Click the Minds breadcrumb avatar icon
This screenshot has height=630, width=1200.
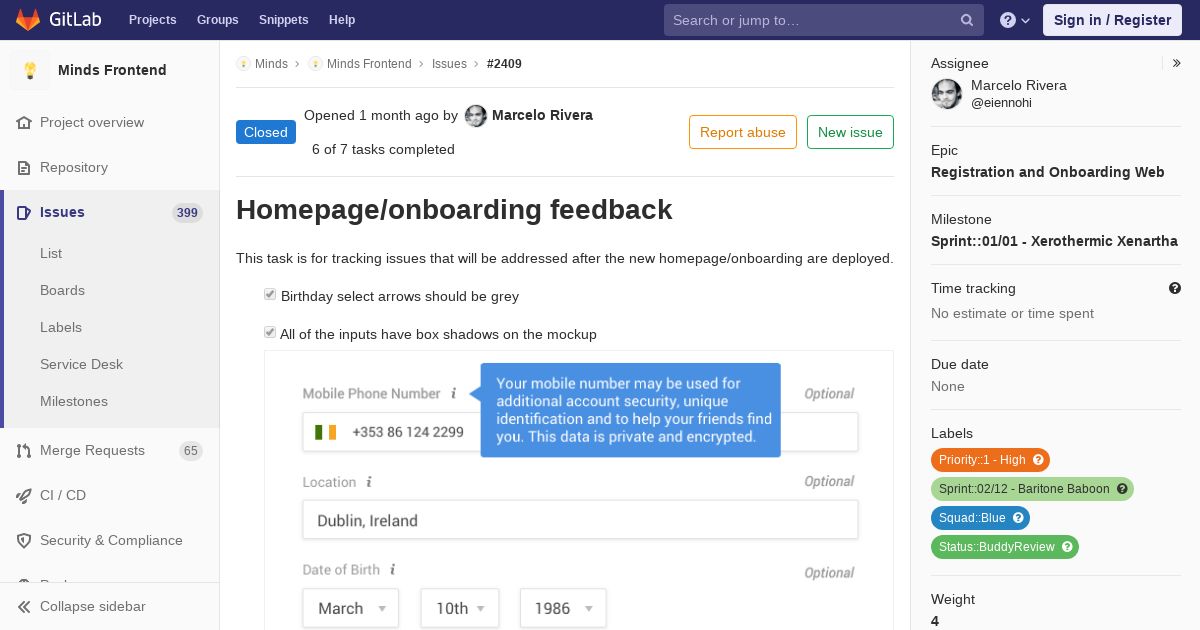[243, 63]
